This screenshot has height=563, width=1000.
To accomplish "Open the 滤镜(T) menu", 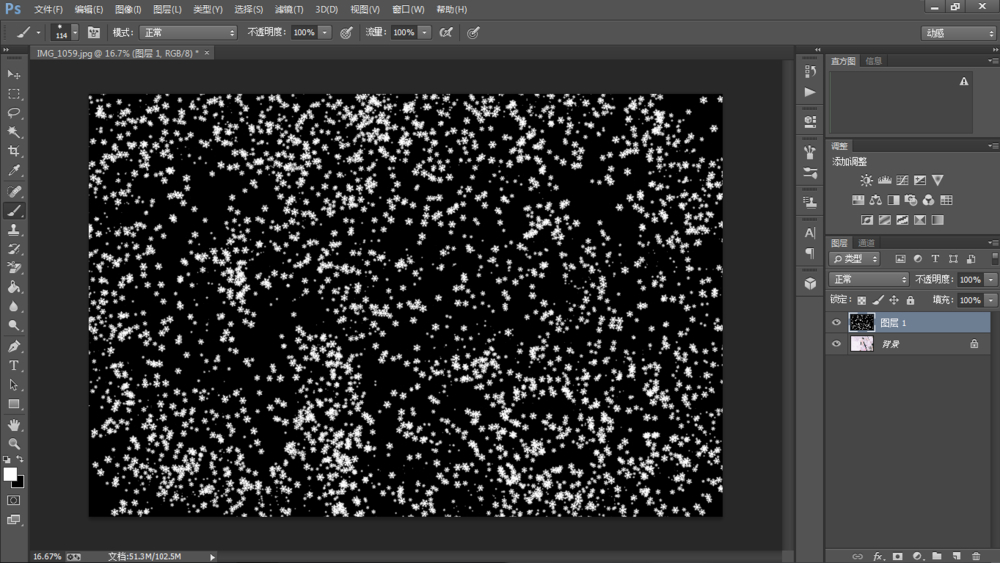I will click(x=289, y=10).
